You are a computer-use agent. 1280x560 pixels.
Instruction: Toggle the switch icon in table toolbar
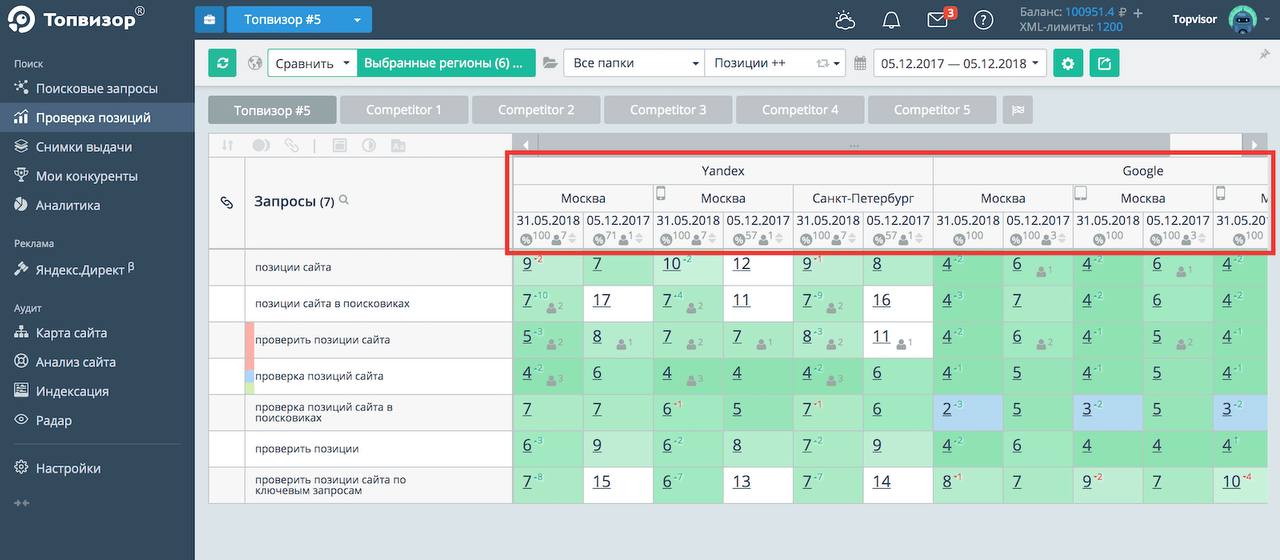pos(261,145)
